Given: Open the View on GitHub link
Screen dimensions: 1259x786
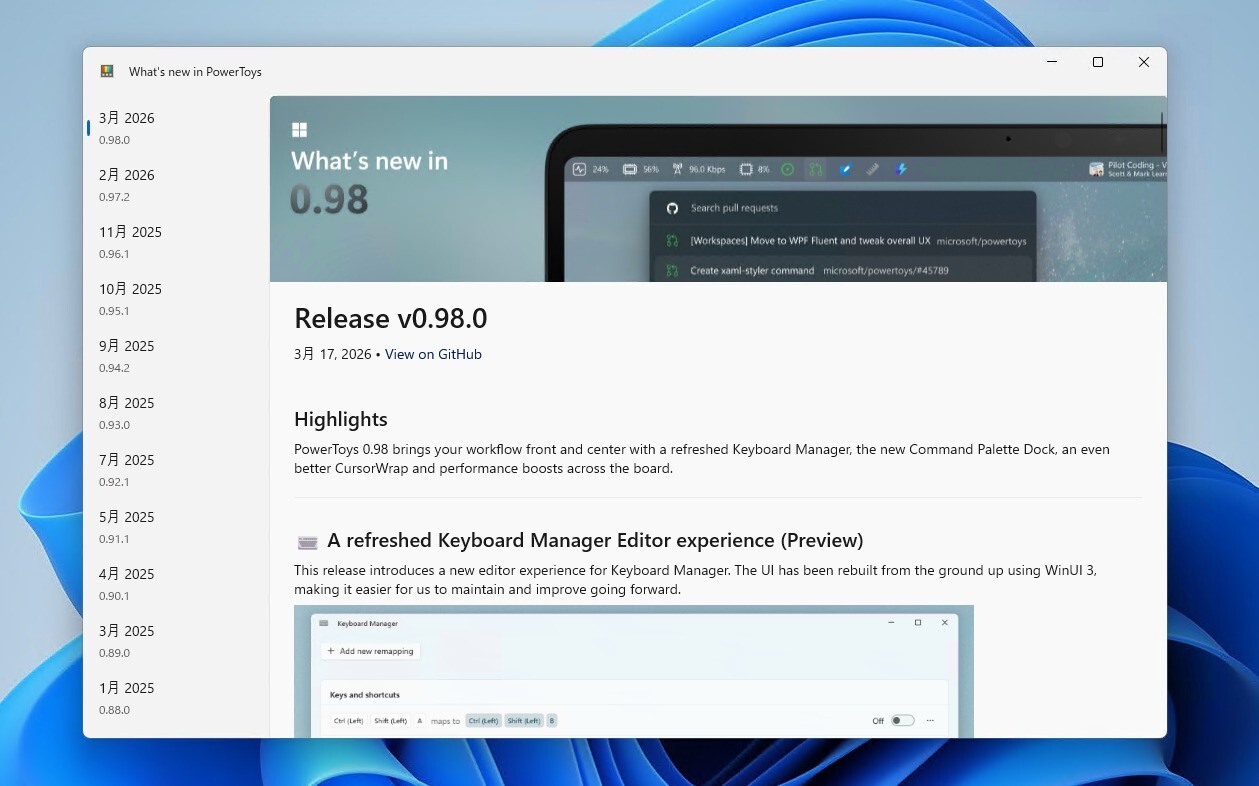Looking at the screenshot, I should pos(433,354).
